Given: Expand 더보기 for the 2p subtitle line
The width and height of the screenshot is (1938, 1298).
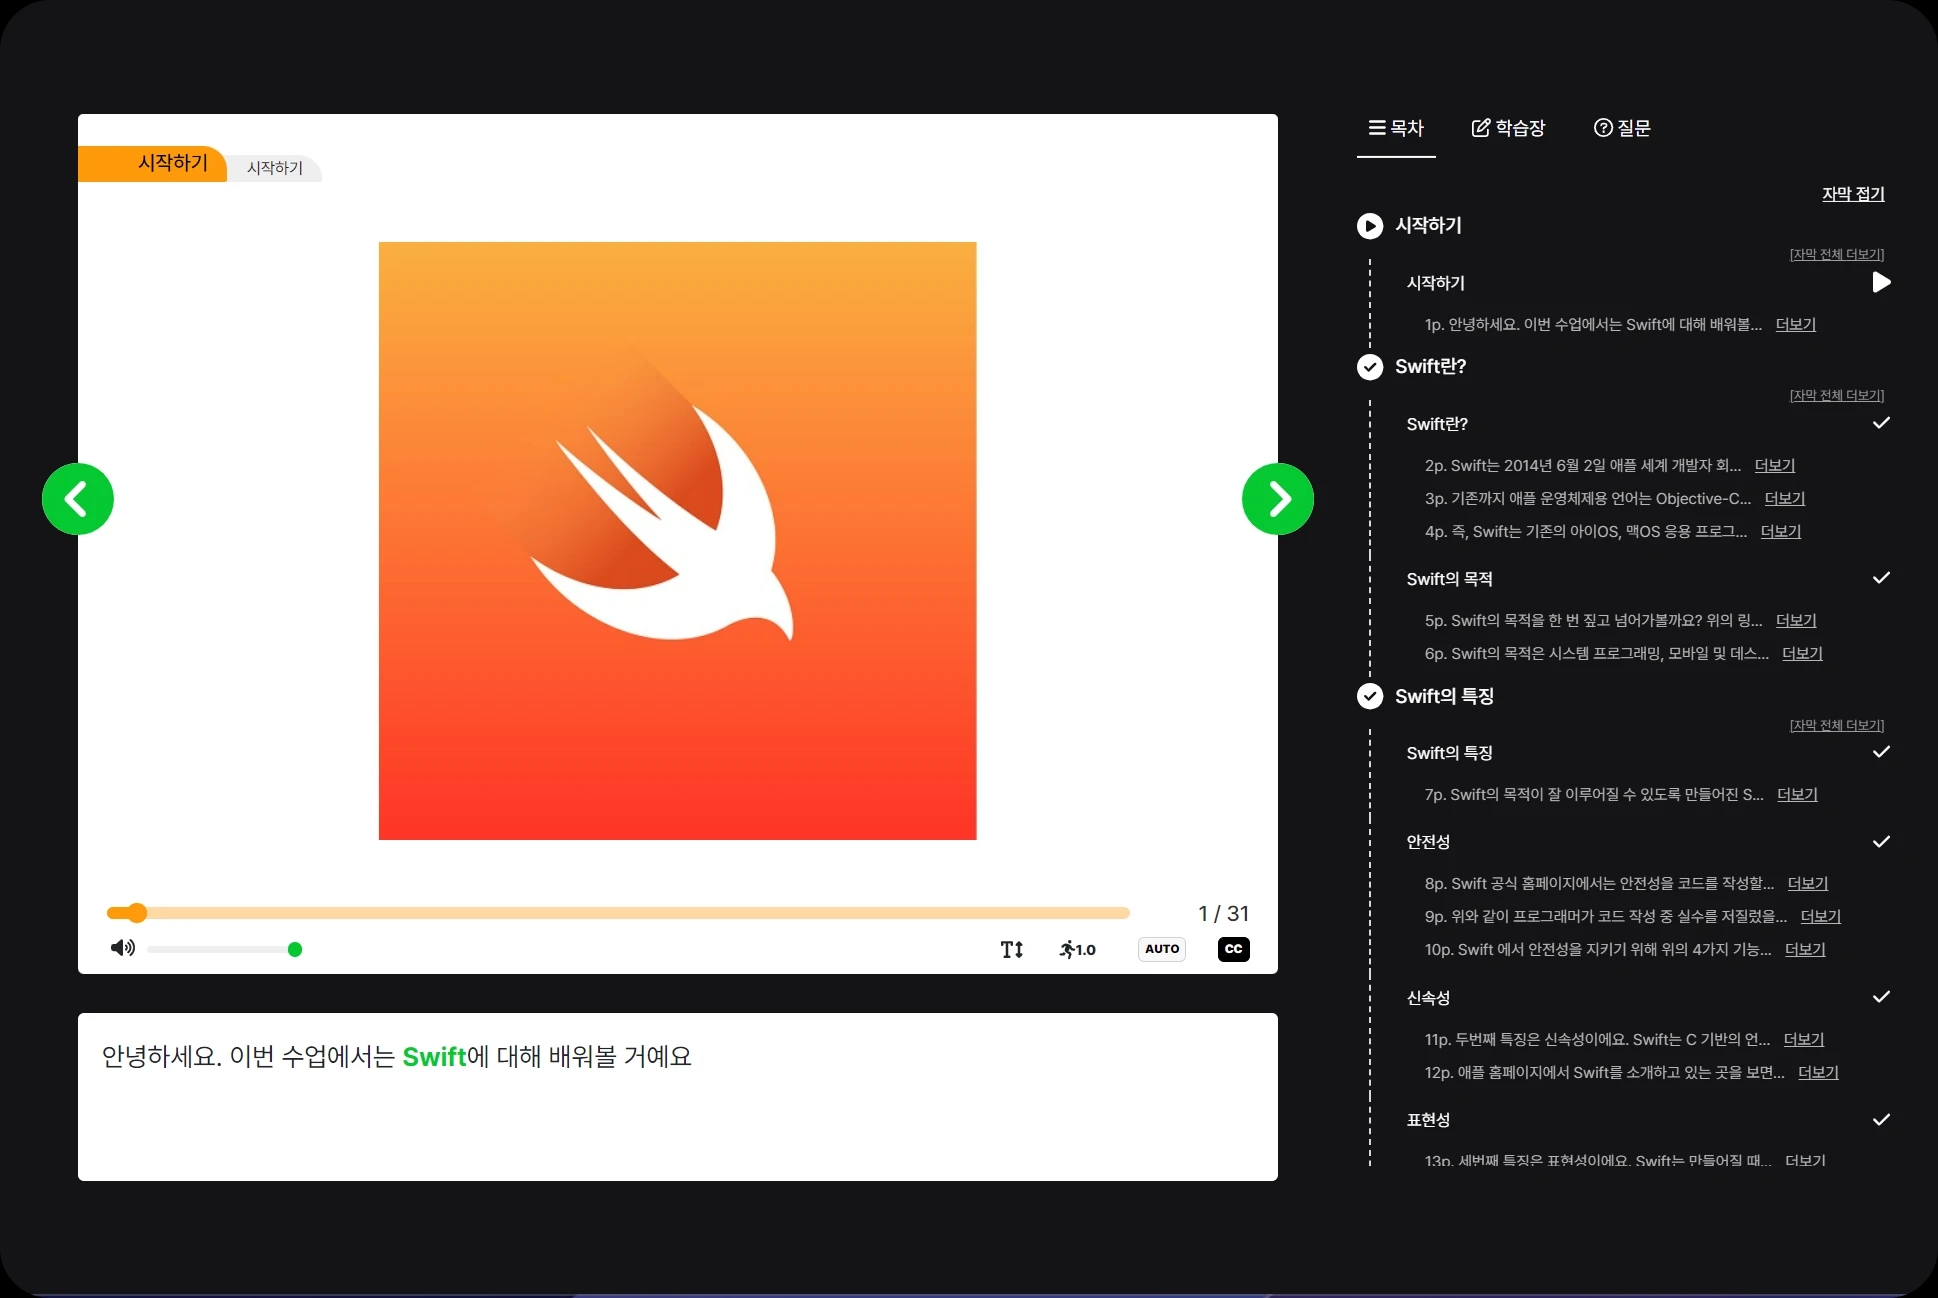Looking at the screenshot, I should [1775, 466].
